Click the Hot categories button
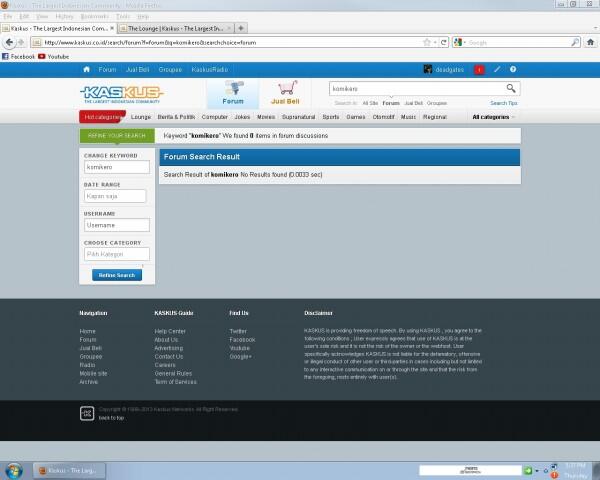The image size is (600, 480). [102, 117]
